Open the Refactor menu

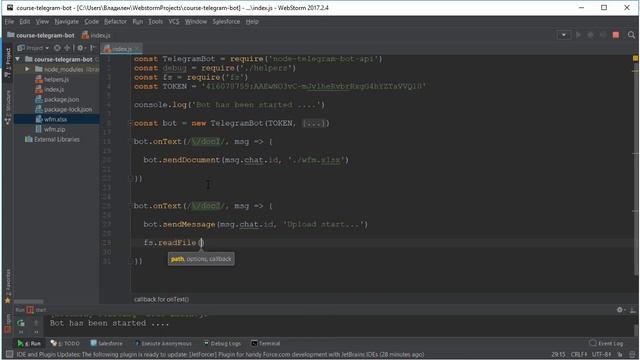[116, 22]
